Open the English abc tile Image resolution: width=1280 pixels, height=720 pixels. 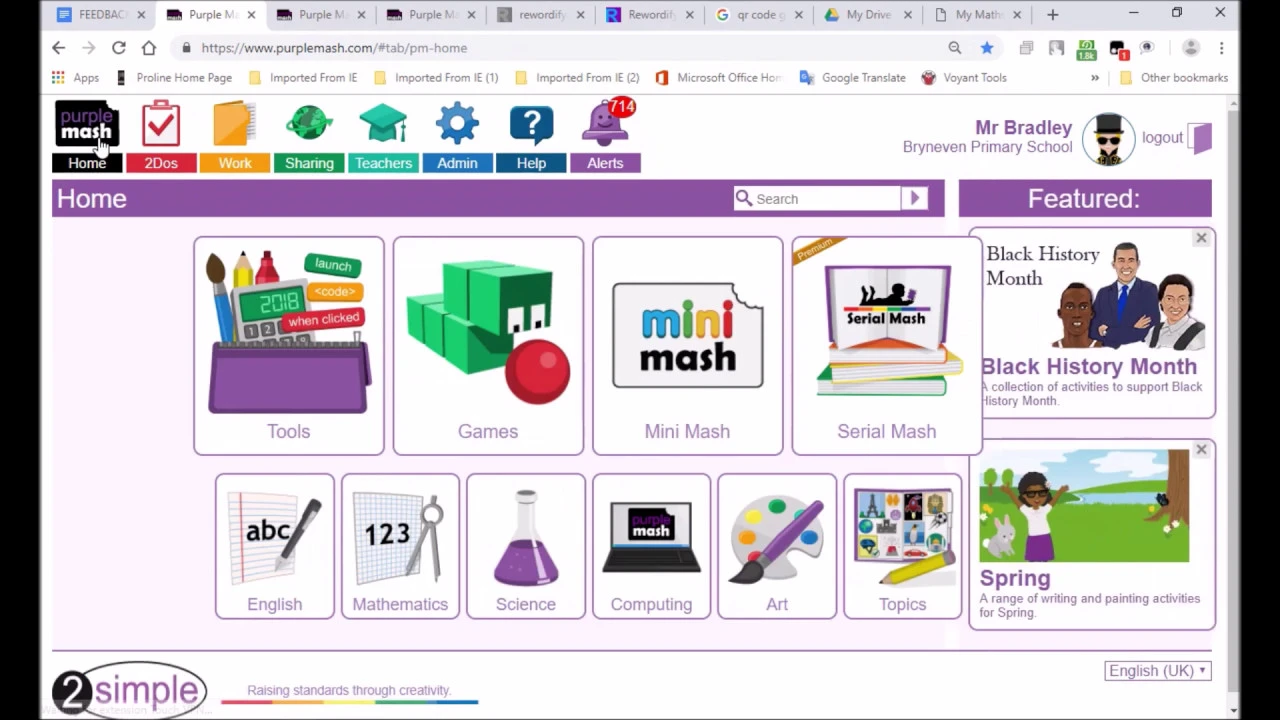274,546
